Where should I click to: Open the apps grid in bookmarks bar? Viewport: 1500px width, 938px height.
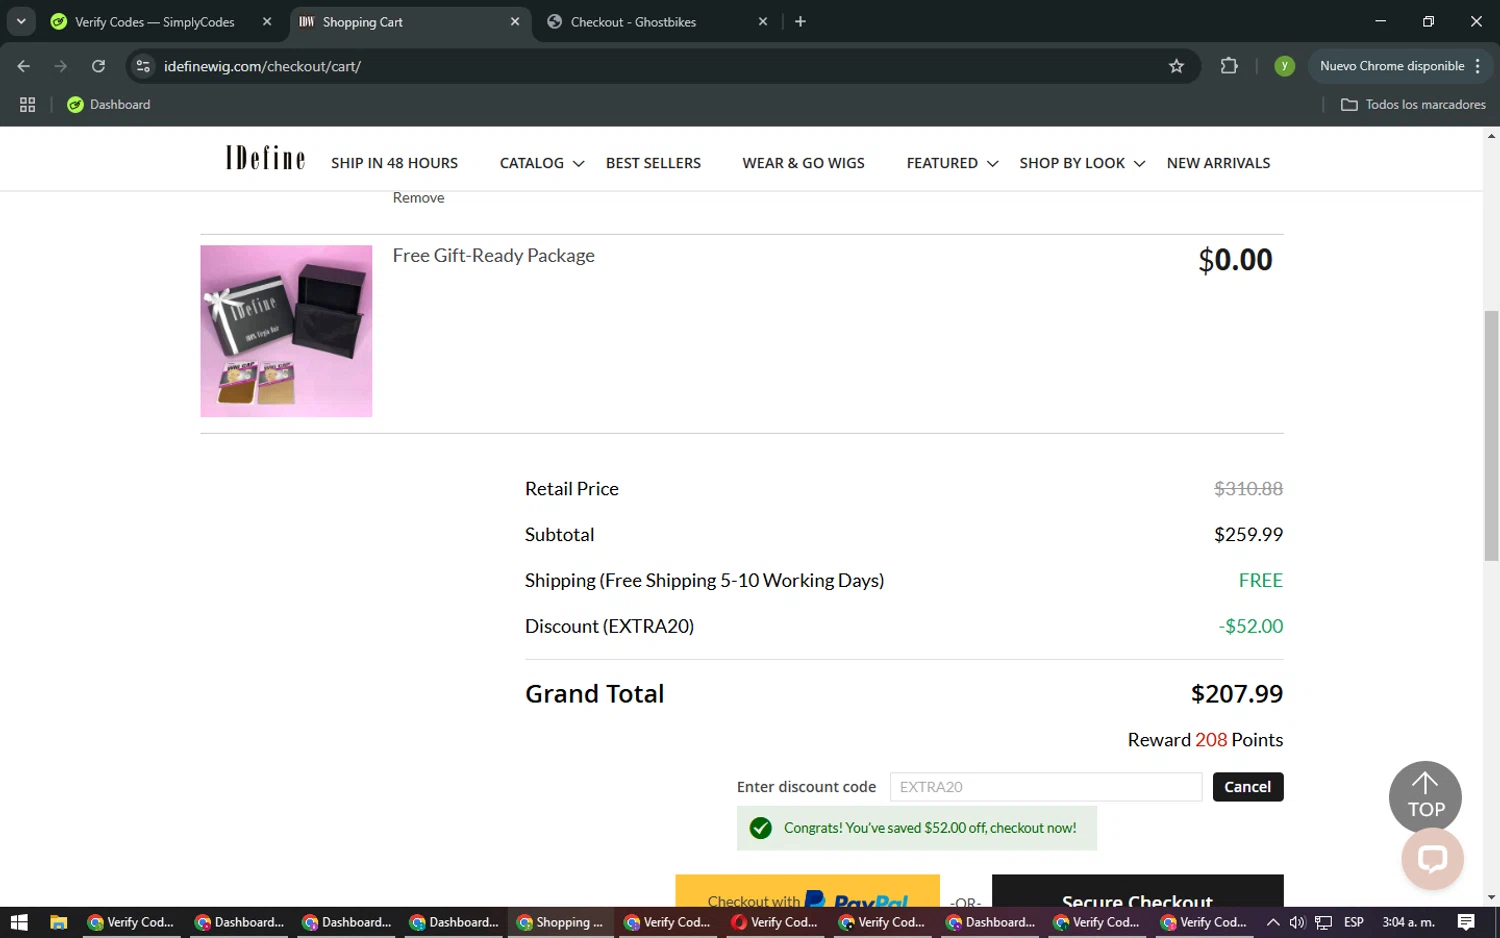pyautogui.click(x=27, y=104)
